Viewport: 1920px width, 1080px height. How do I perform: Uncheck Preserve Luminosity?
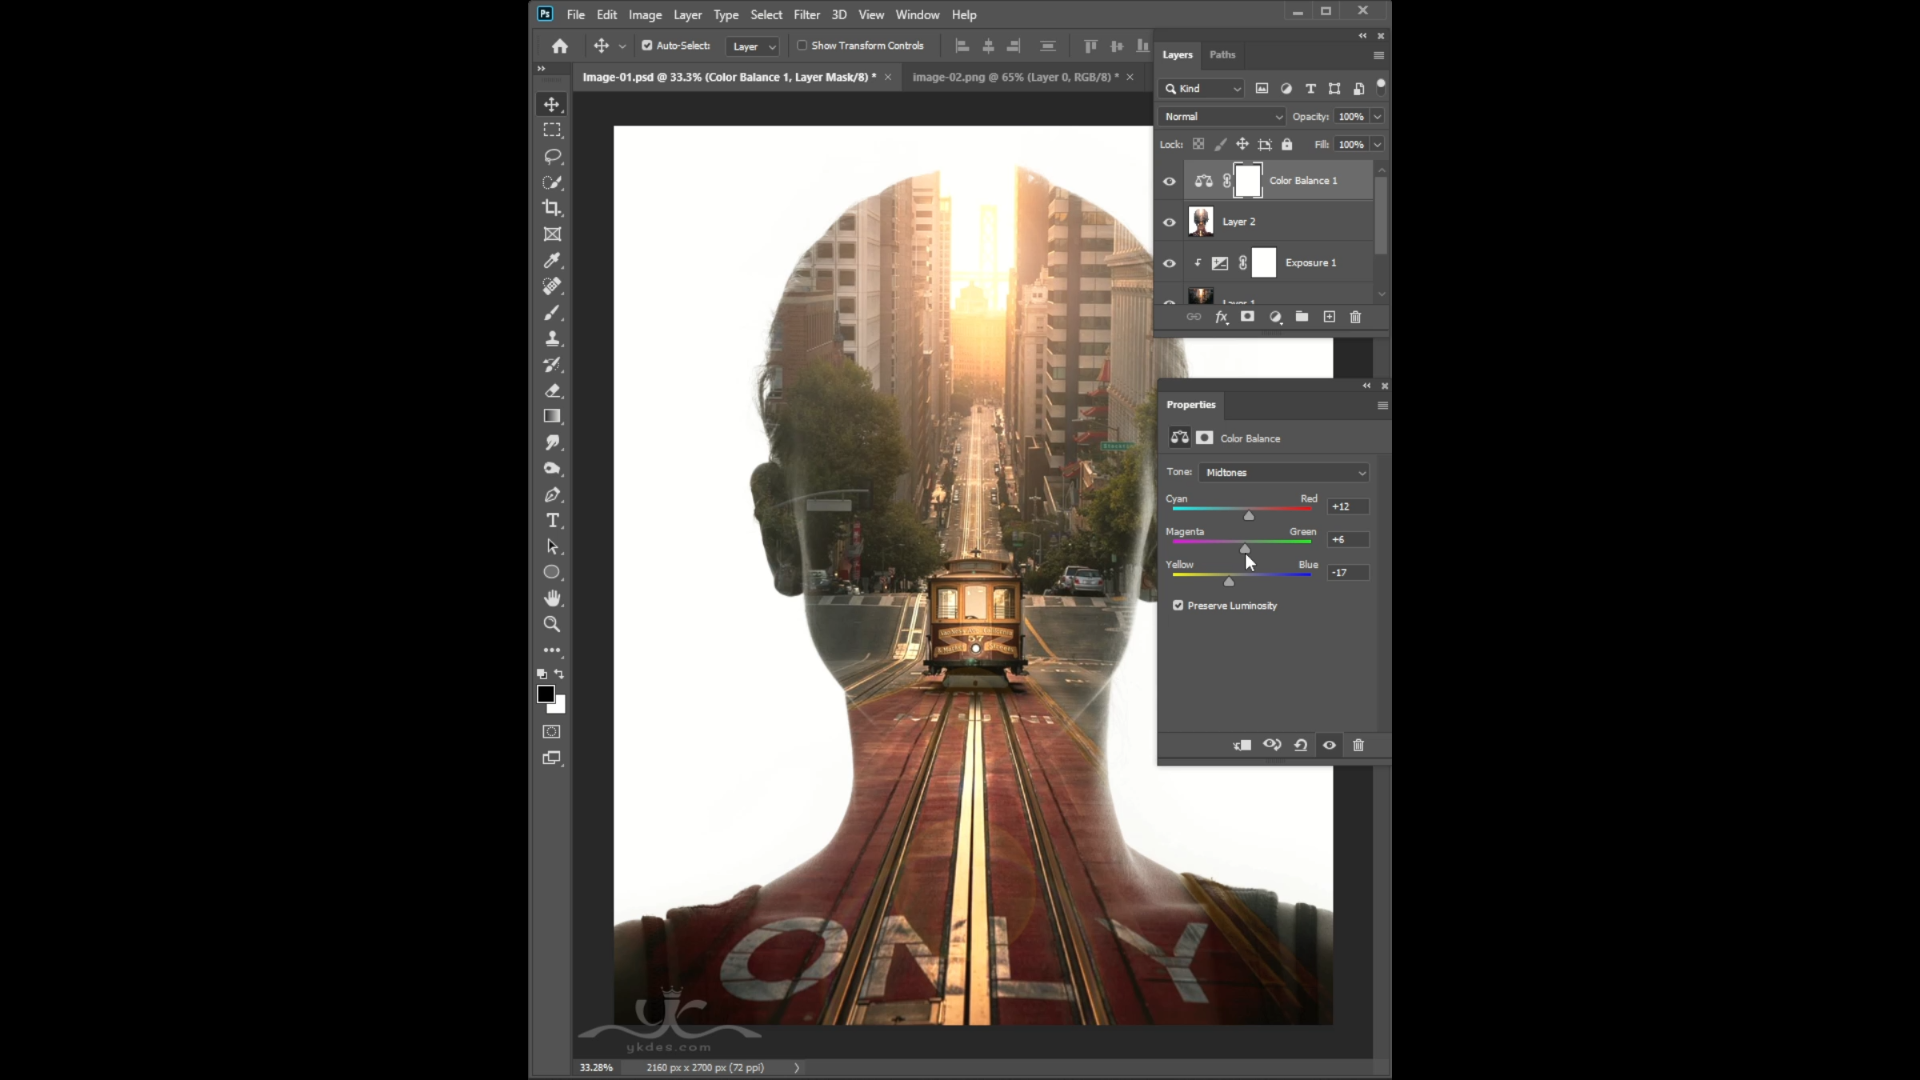tap(1178, 606)
